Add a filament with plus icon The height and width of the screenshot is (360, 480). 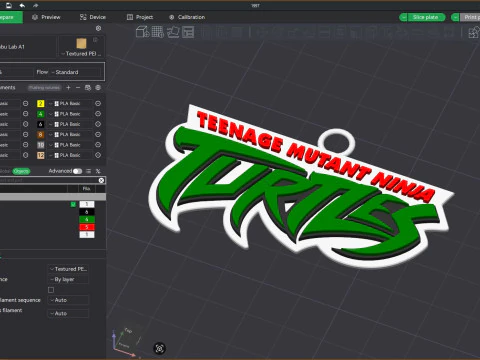pyautogui.click(x=68, y=87)
